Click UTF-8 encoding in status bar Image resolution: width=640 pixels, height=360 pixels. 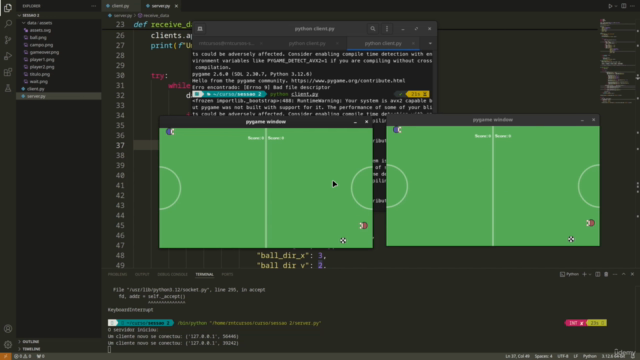point(563,356)
